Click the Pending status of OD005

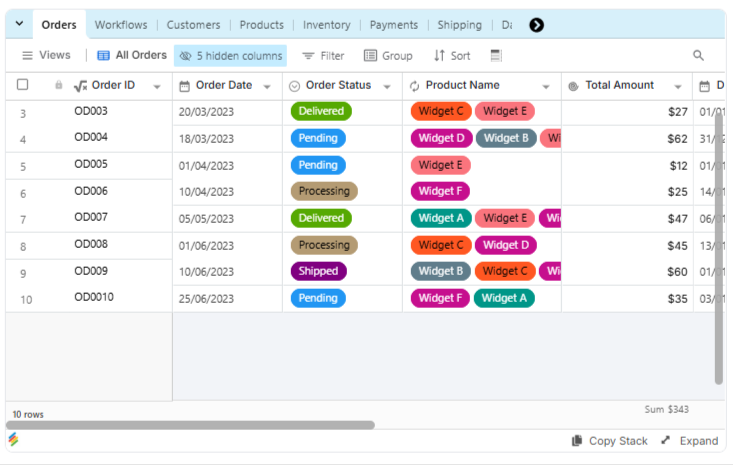click(x=318, y=165)
